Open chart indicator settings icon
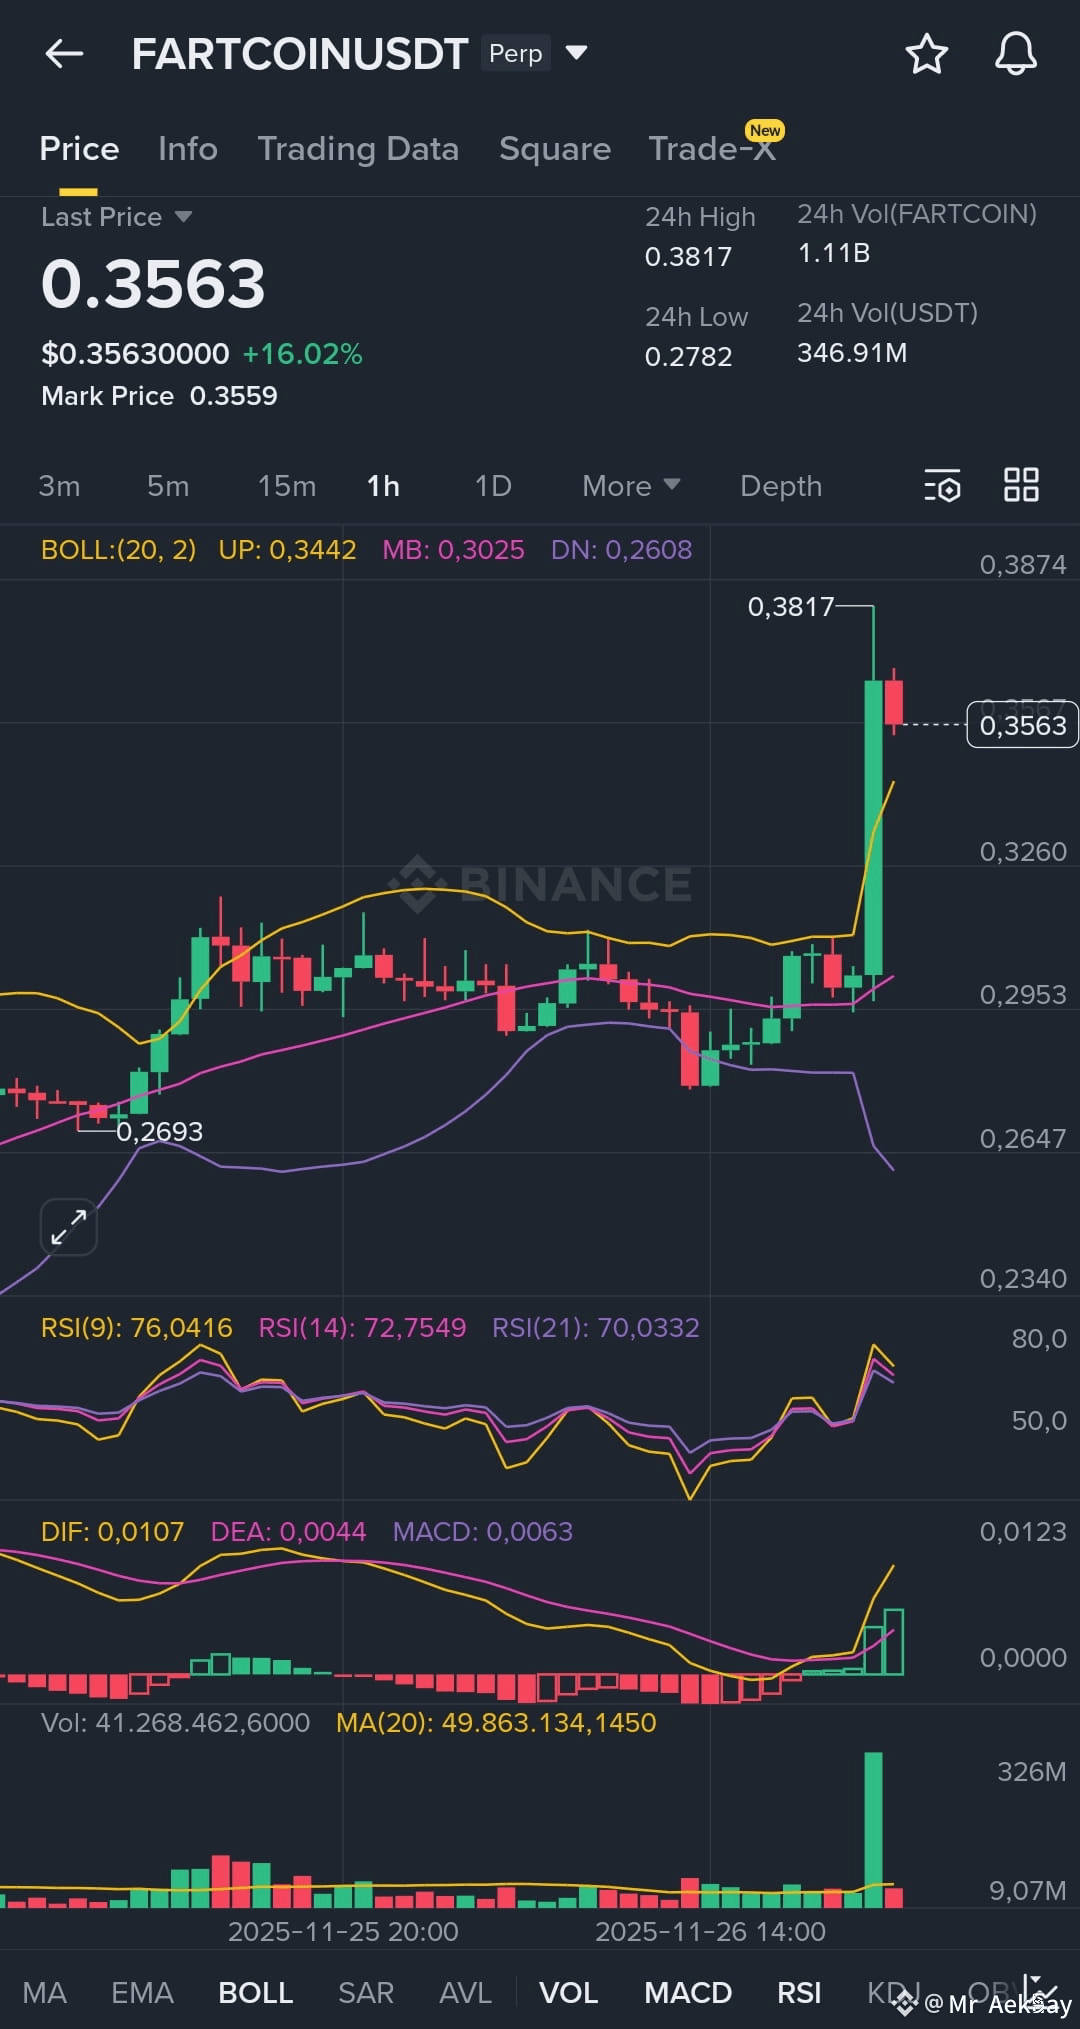Viewport: 1080px width, 2029px height. point(942,486)
